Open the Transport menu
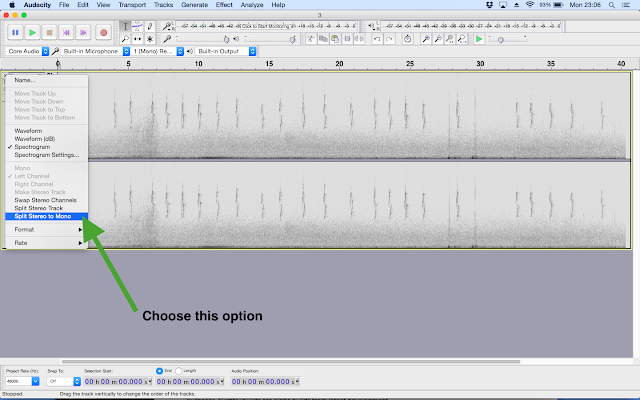 click(132, 5)
